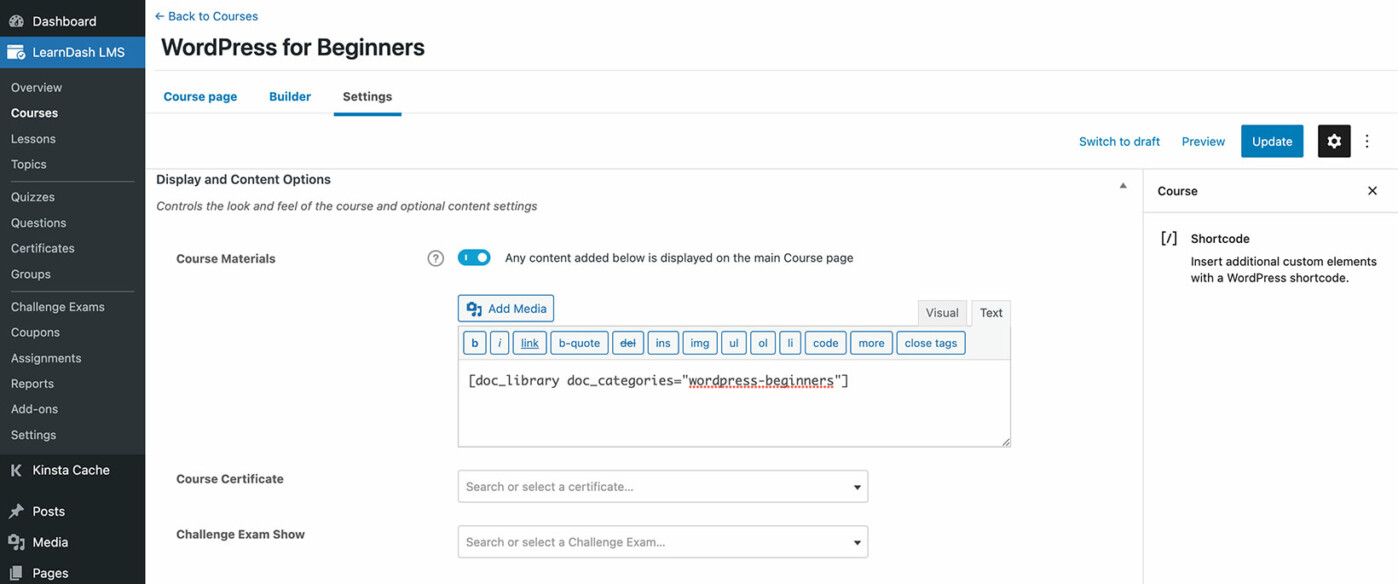This screenshot has width=1398, height=584.
Task: Switch the editor to Visual mode
Action: click(x=941, y=312)
